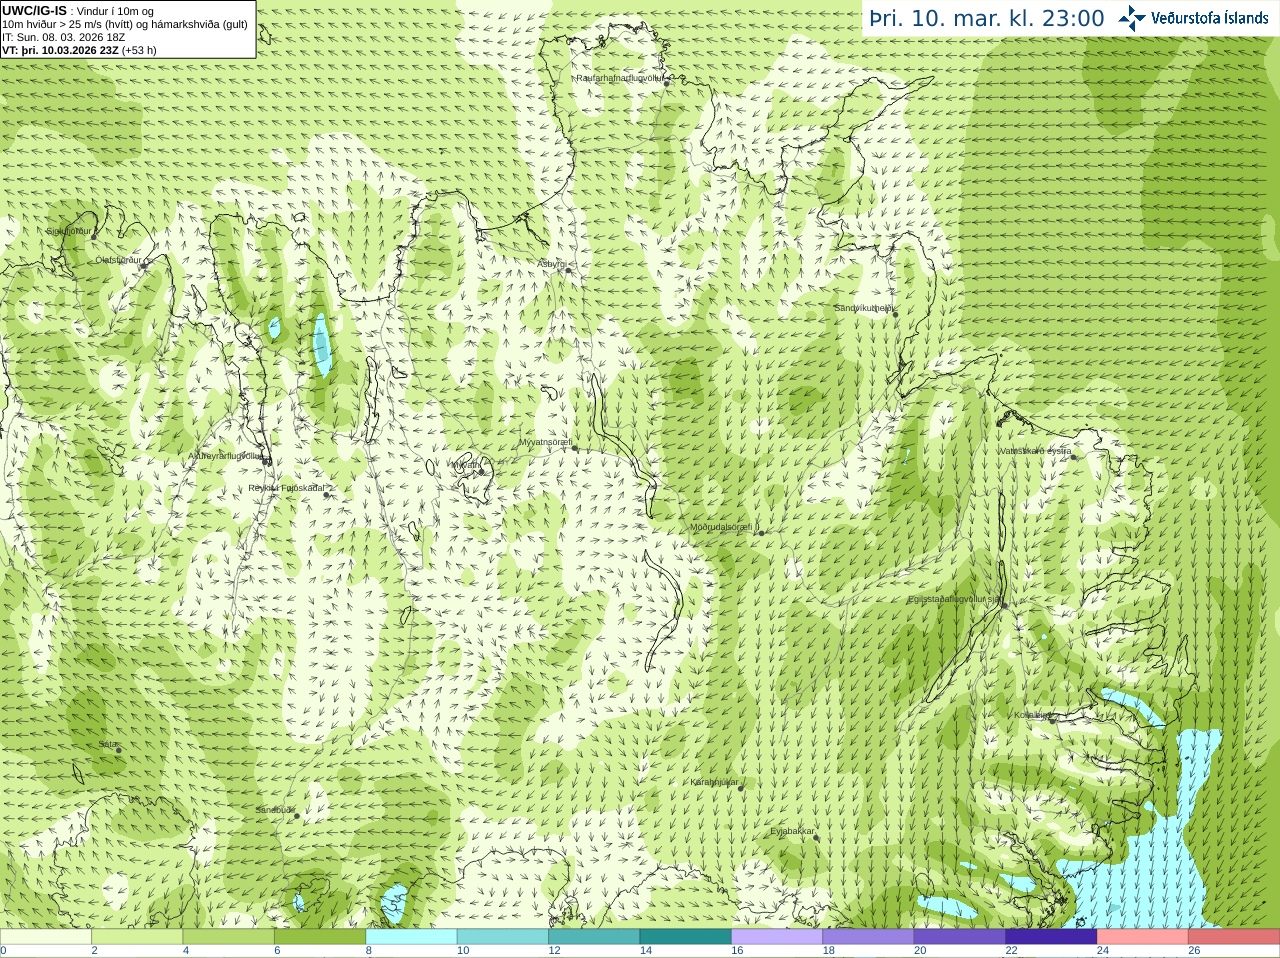Click the Reykir í Fnjóskadal station label

coord(288,488)
